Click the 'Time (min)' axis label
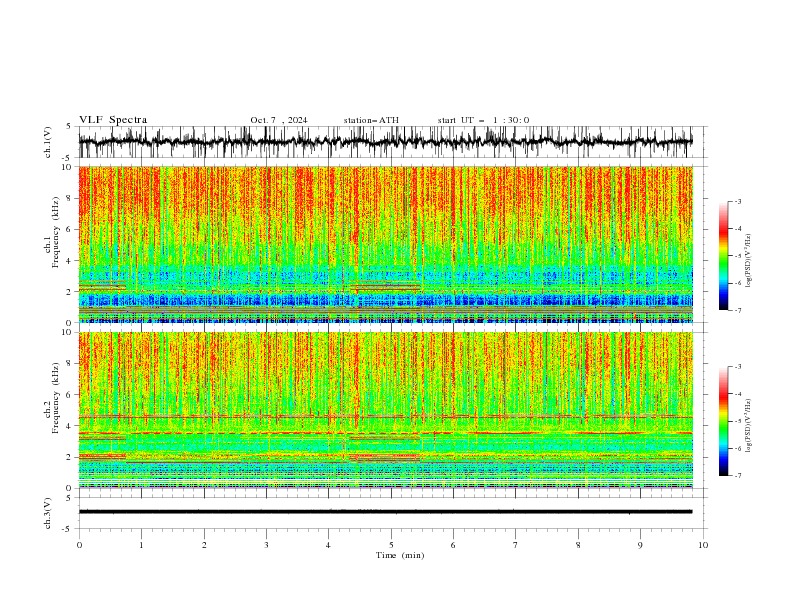 [x=400, y=555]
